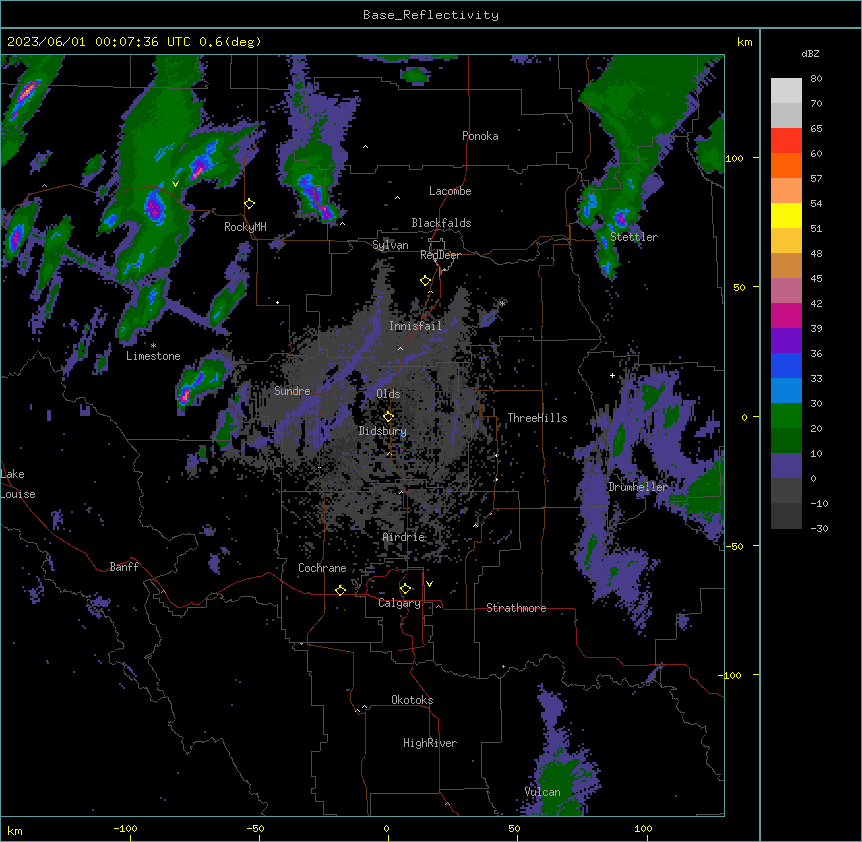The image size is (862, 842).
Task: Select the -50 tick on the horizontal km axis
Action: [255, 828]
